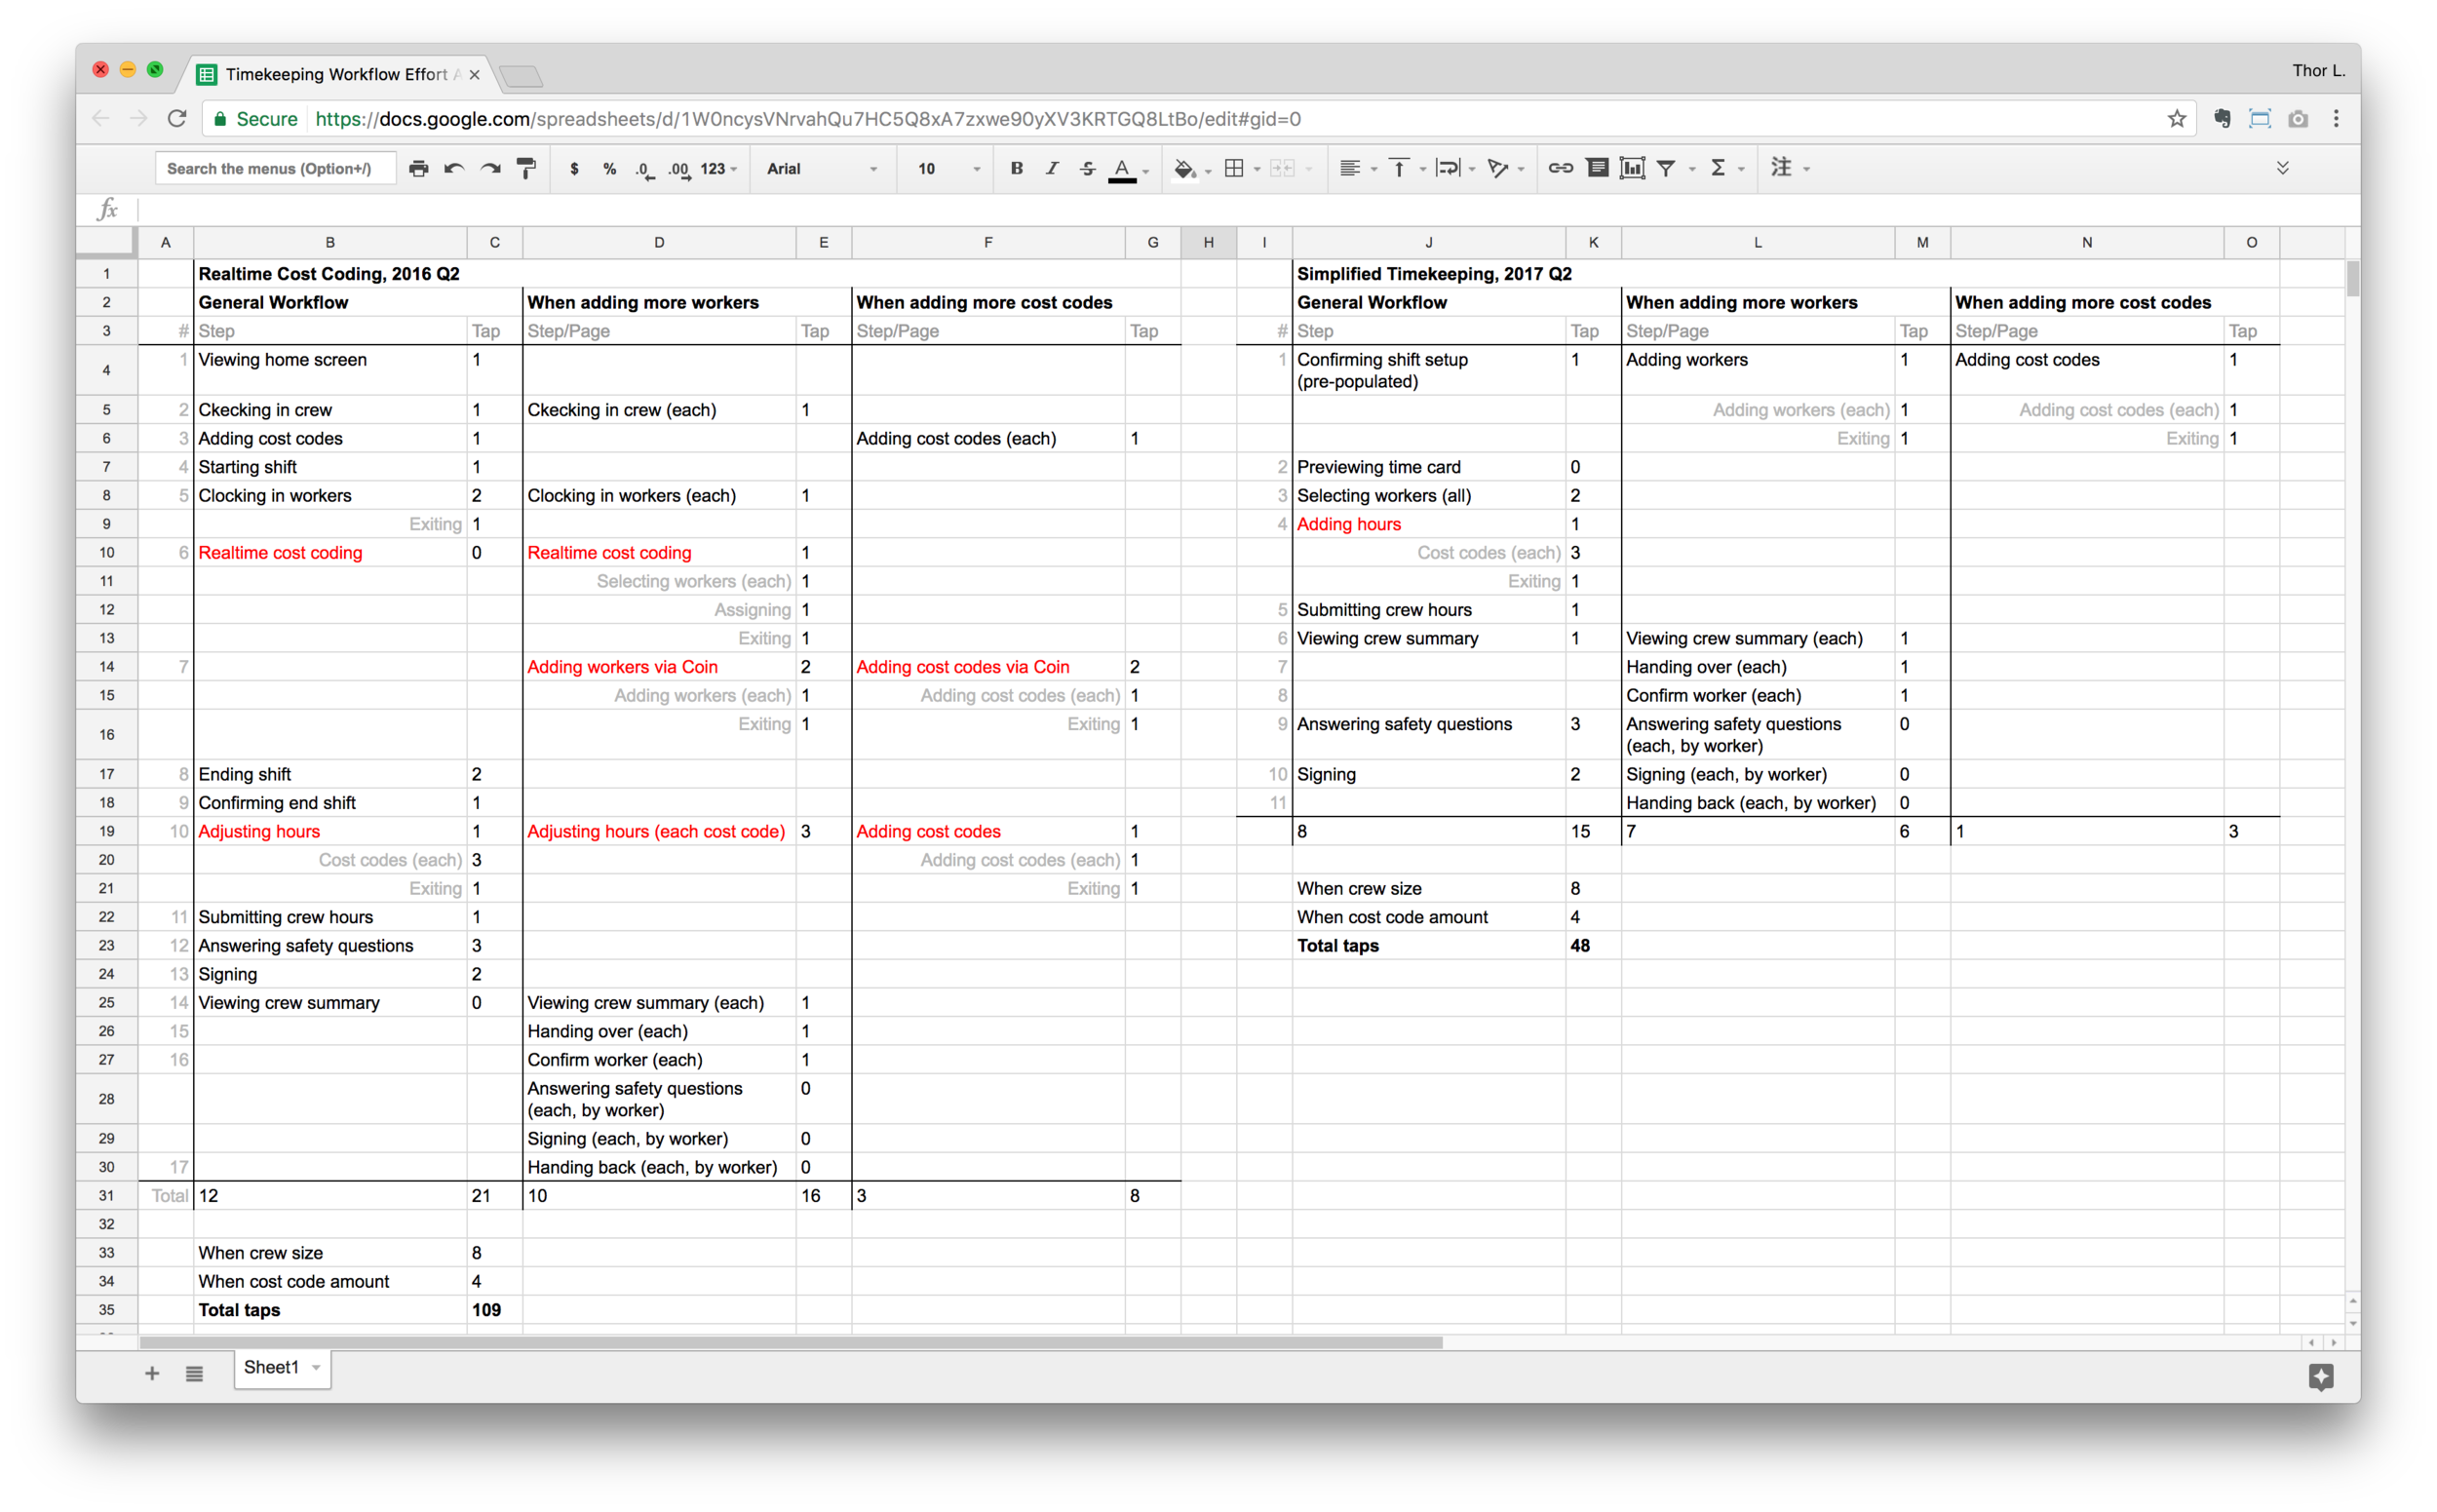Click the Evernote extension icon
Screen dimensions: 2437x1512
[x=2222, y=119]
